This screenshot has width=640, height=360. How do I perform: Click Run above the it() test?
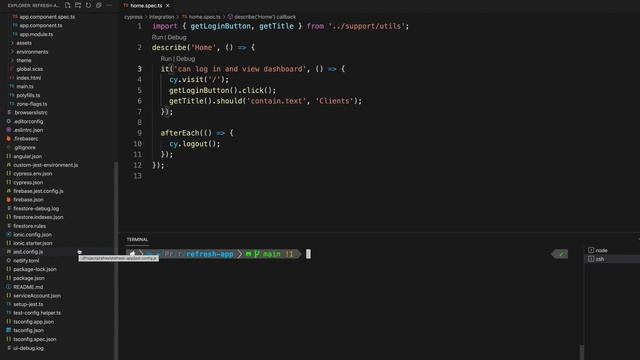click(166, 59)
